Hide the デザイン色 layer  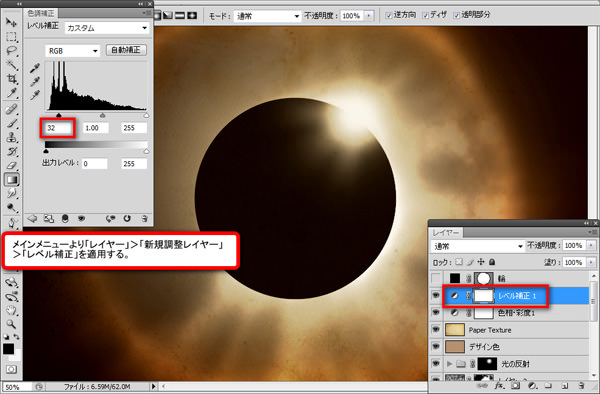[x=436, y=347]
